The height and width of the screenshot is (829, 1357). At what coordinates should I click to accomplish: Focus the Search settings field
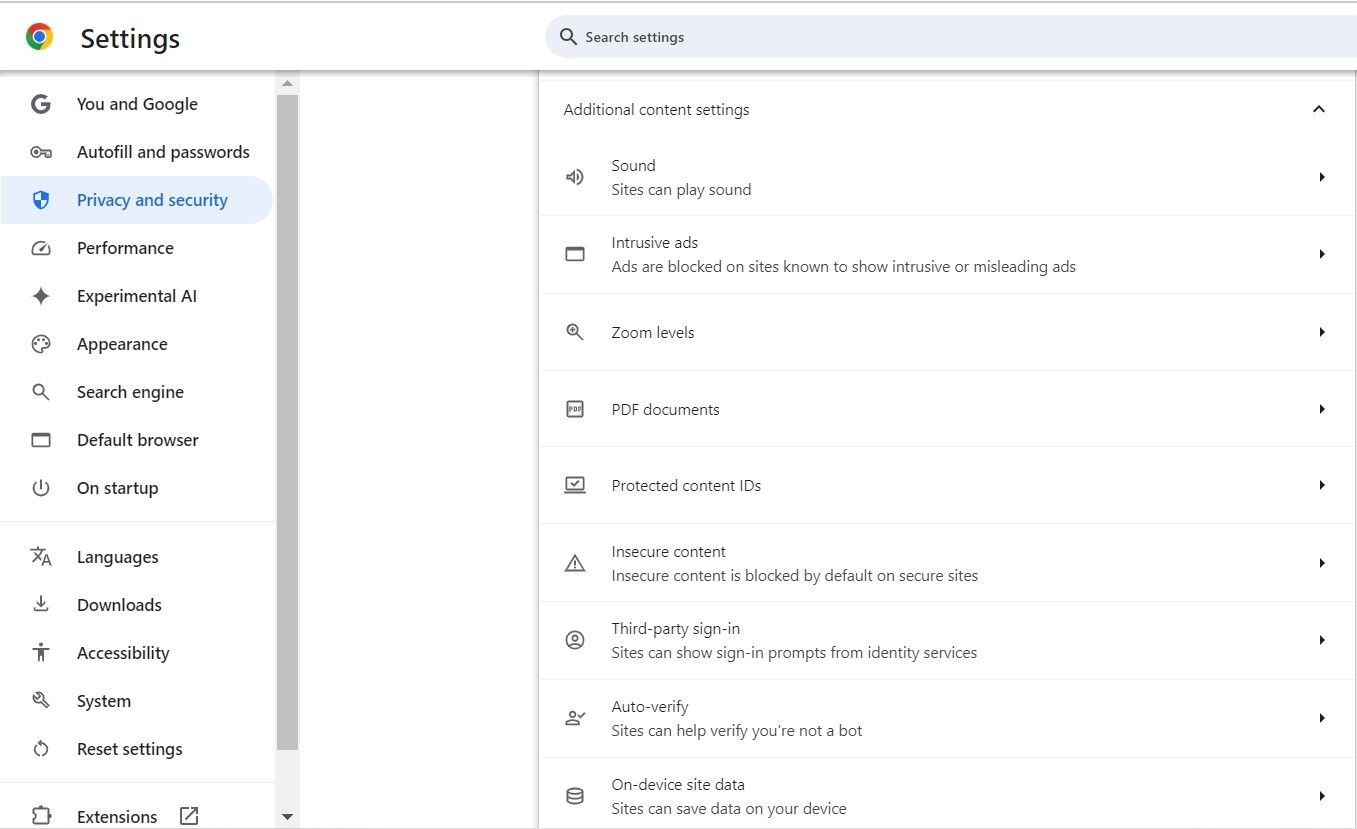click(951, 37)
